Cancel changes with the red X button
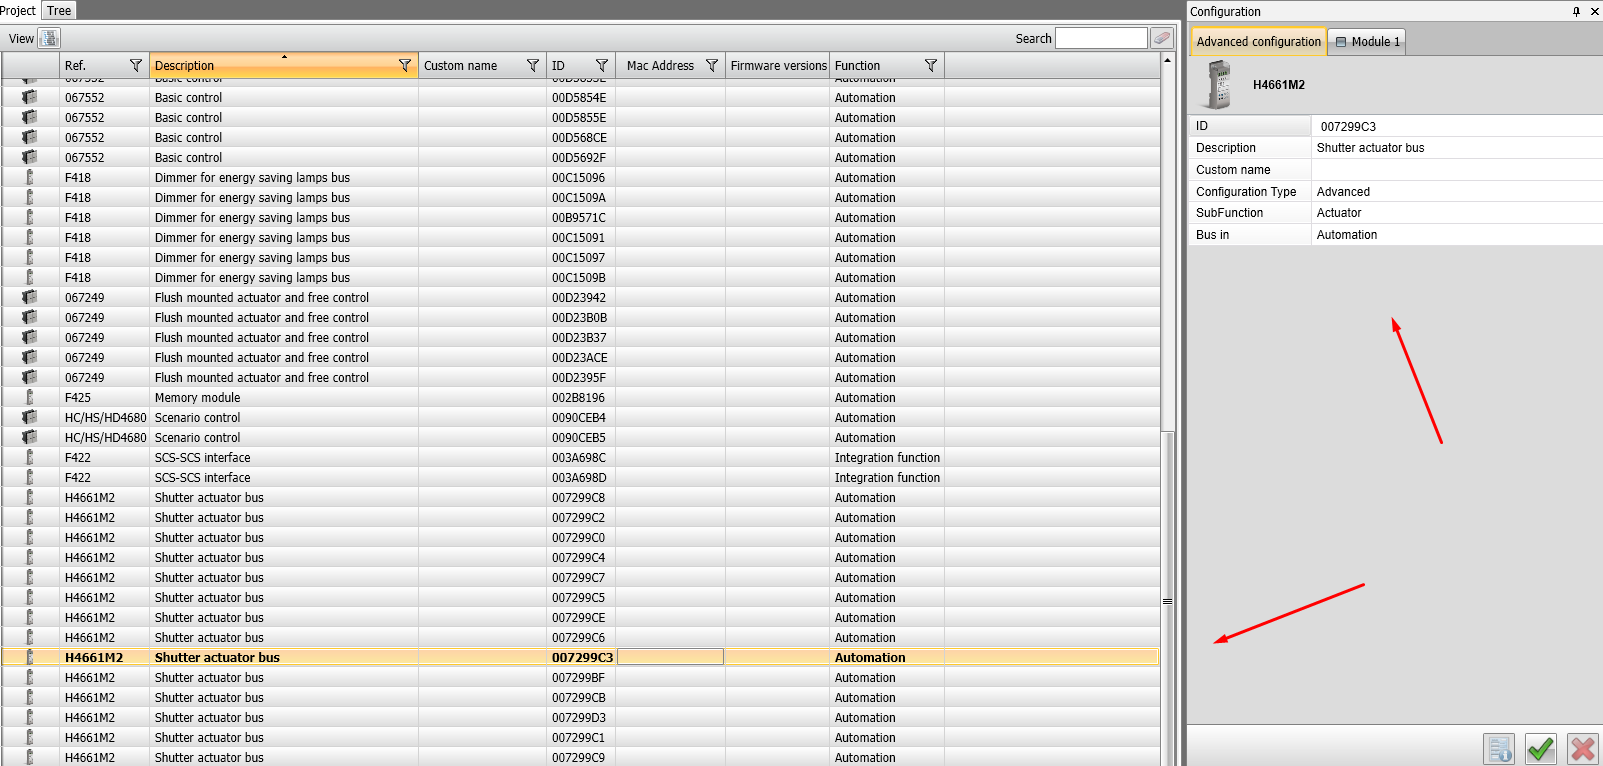The width and height of the screenshot is (1603, 766). [x=1582, y=748]
